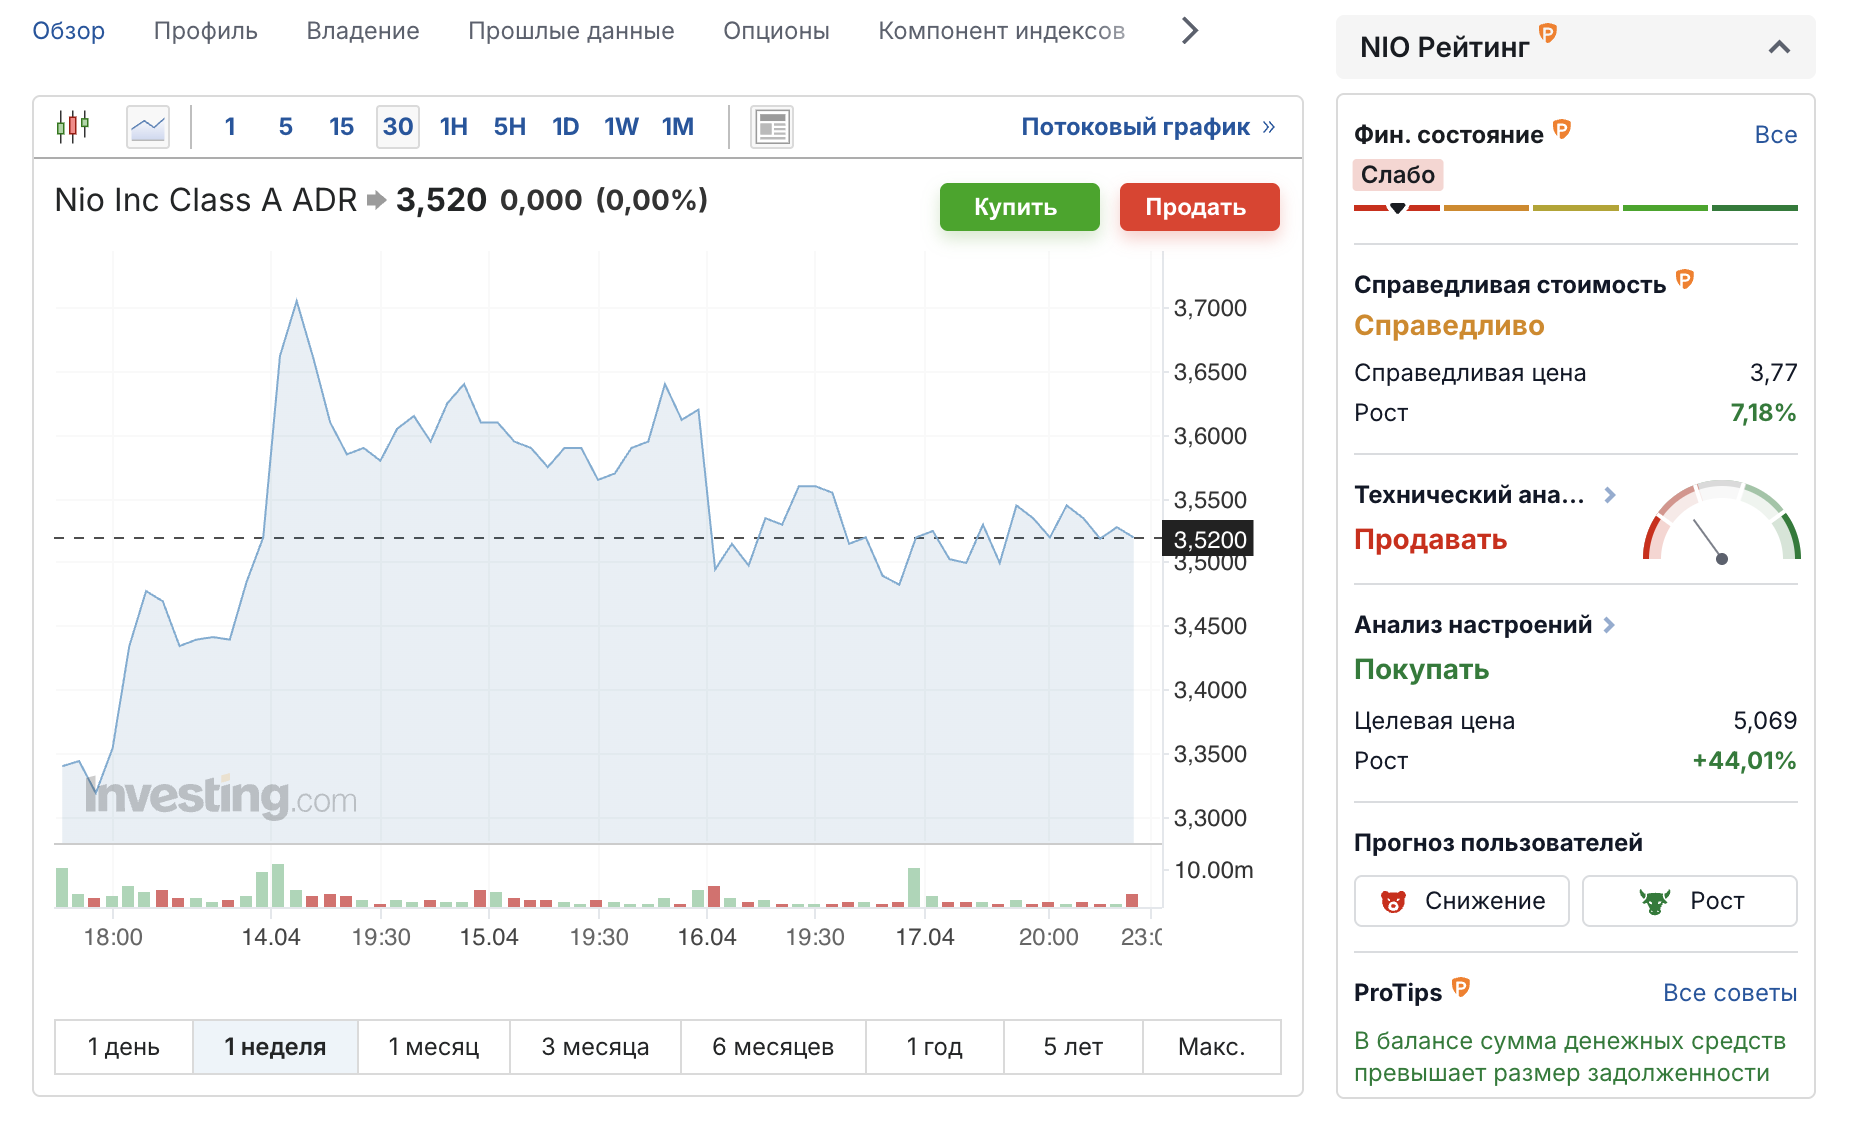Click the Pro badge next to ProTips
Screen dimensions: 1858x1130
(x=1461, y=987)
